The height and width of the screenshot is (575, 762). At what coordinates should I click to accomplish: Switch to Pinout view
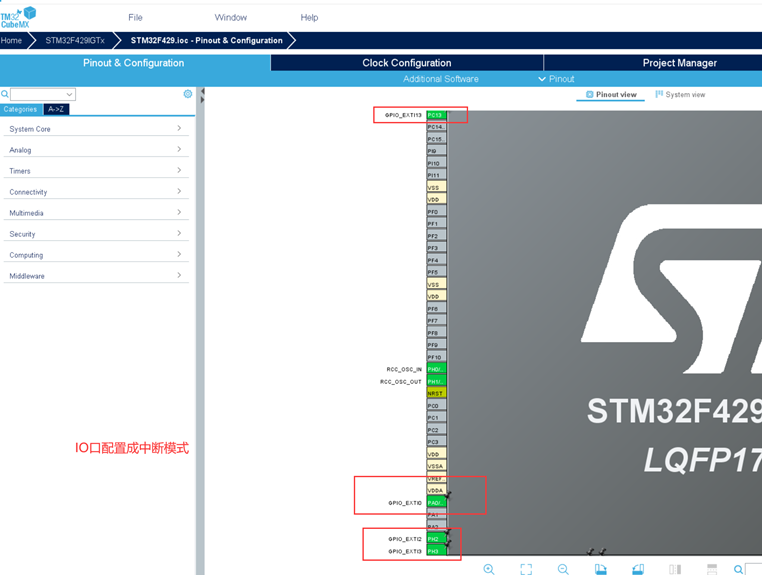click(611, 94)
